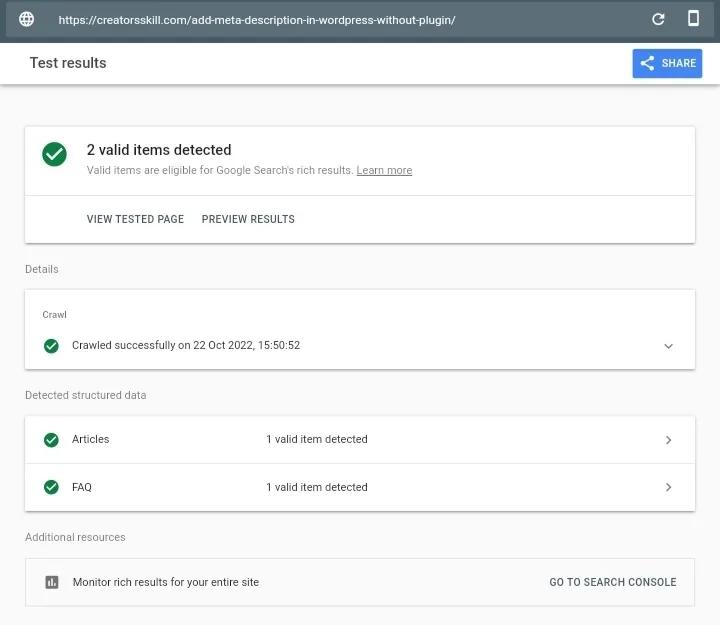
Task: Open Articles details via right chevron
Action: coord(669,440)
